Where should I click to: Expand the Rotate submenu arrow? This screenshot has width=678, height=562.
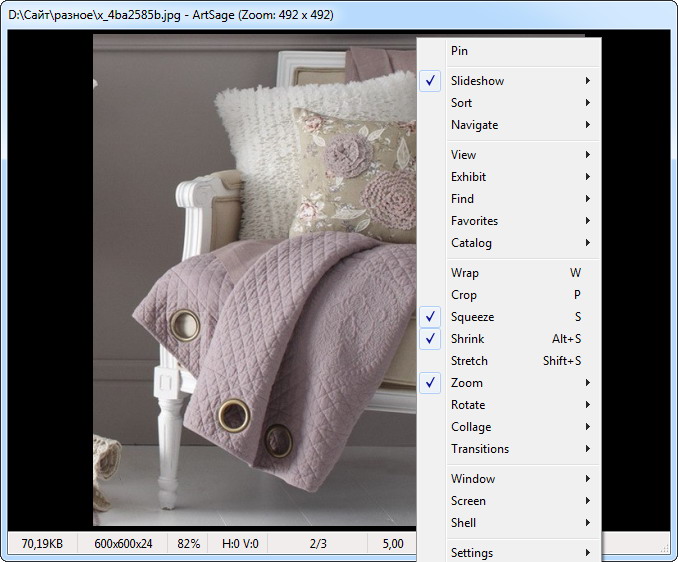point(588,405)
